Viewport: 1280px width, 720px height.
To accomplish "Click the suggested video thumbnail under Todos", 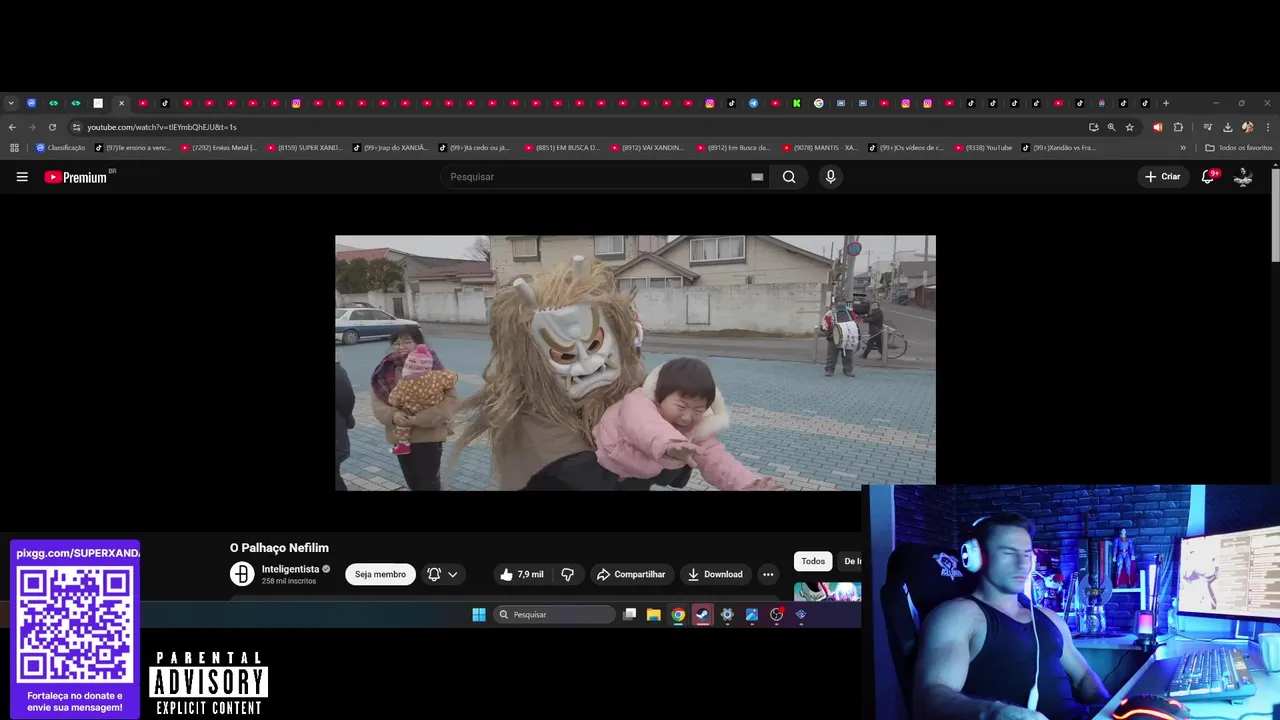I will [827, 592].
